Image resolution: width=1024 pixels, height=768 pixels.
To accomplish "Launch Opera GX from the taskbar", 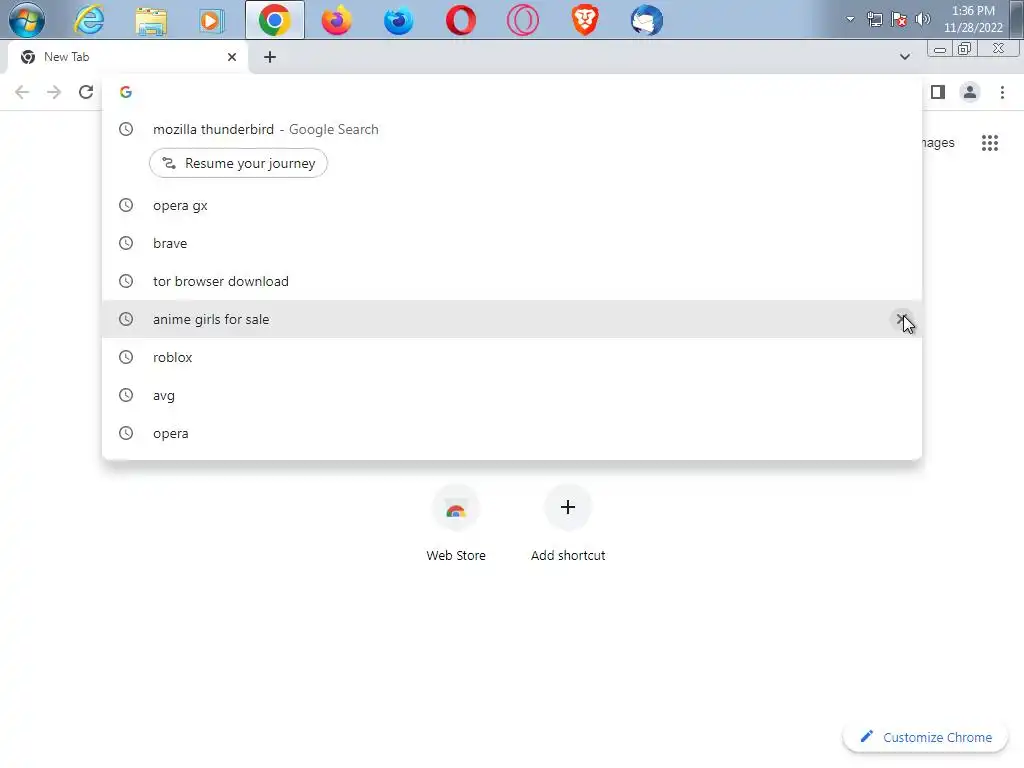I will click(522, 20).
